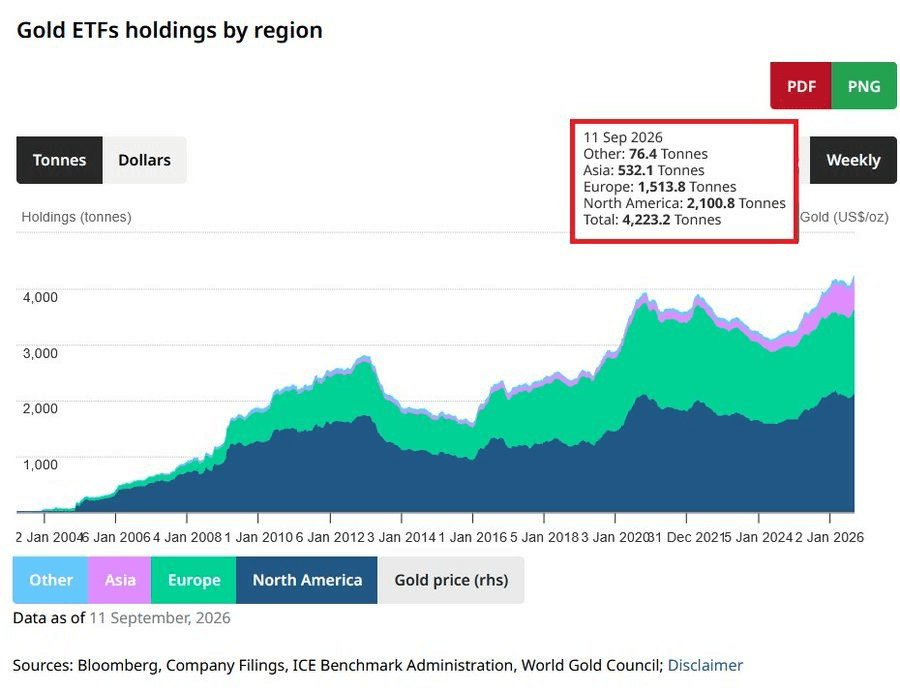The width and height of the screenshot is (900, 690).
Task: Click the 'North America: 2,100.8 Tonnes' tooltip line
Action: pos(684,203)
